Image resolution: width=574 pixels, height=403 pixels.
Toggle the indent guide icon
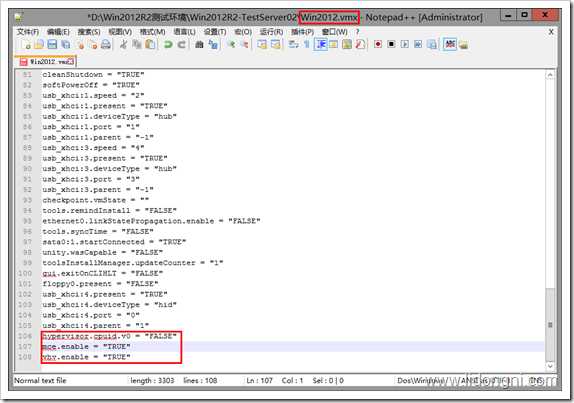tap(321, 45)
